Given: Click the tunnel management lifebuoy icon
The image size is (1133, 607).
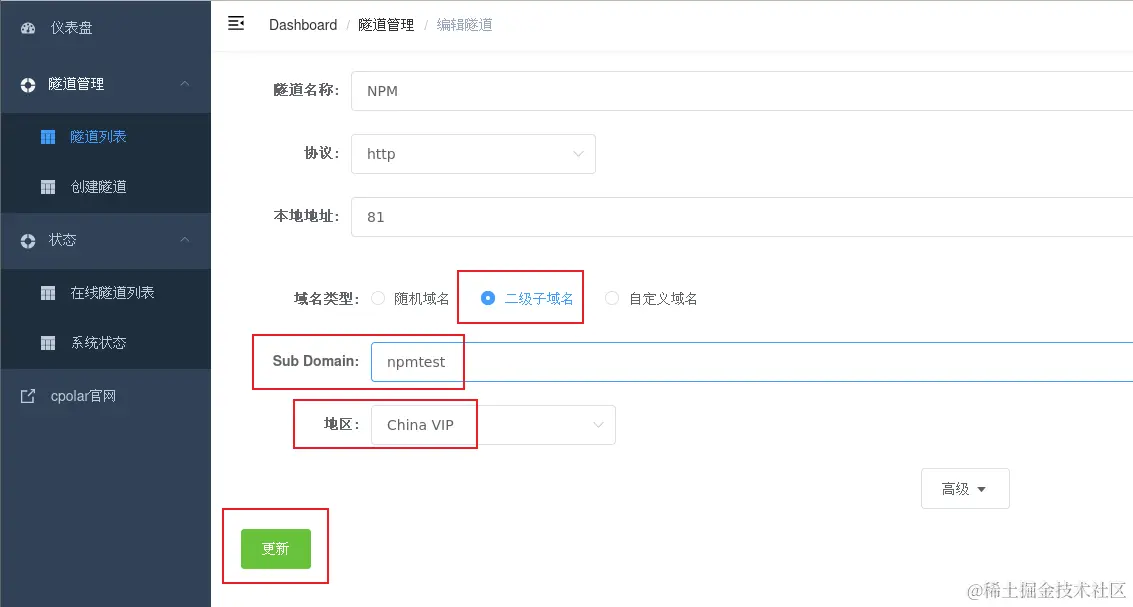Looking at the screenshot, I should [x=28, y=85].
